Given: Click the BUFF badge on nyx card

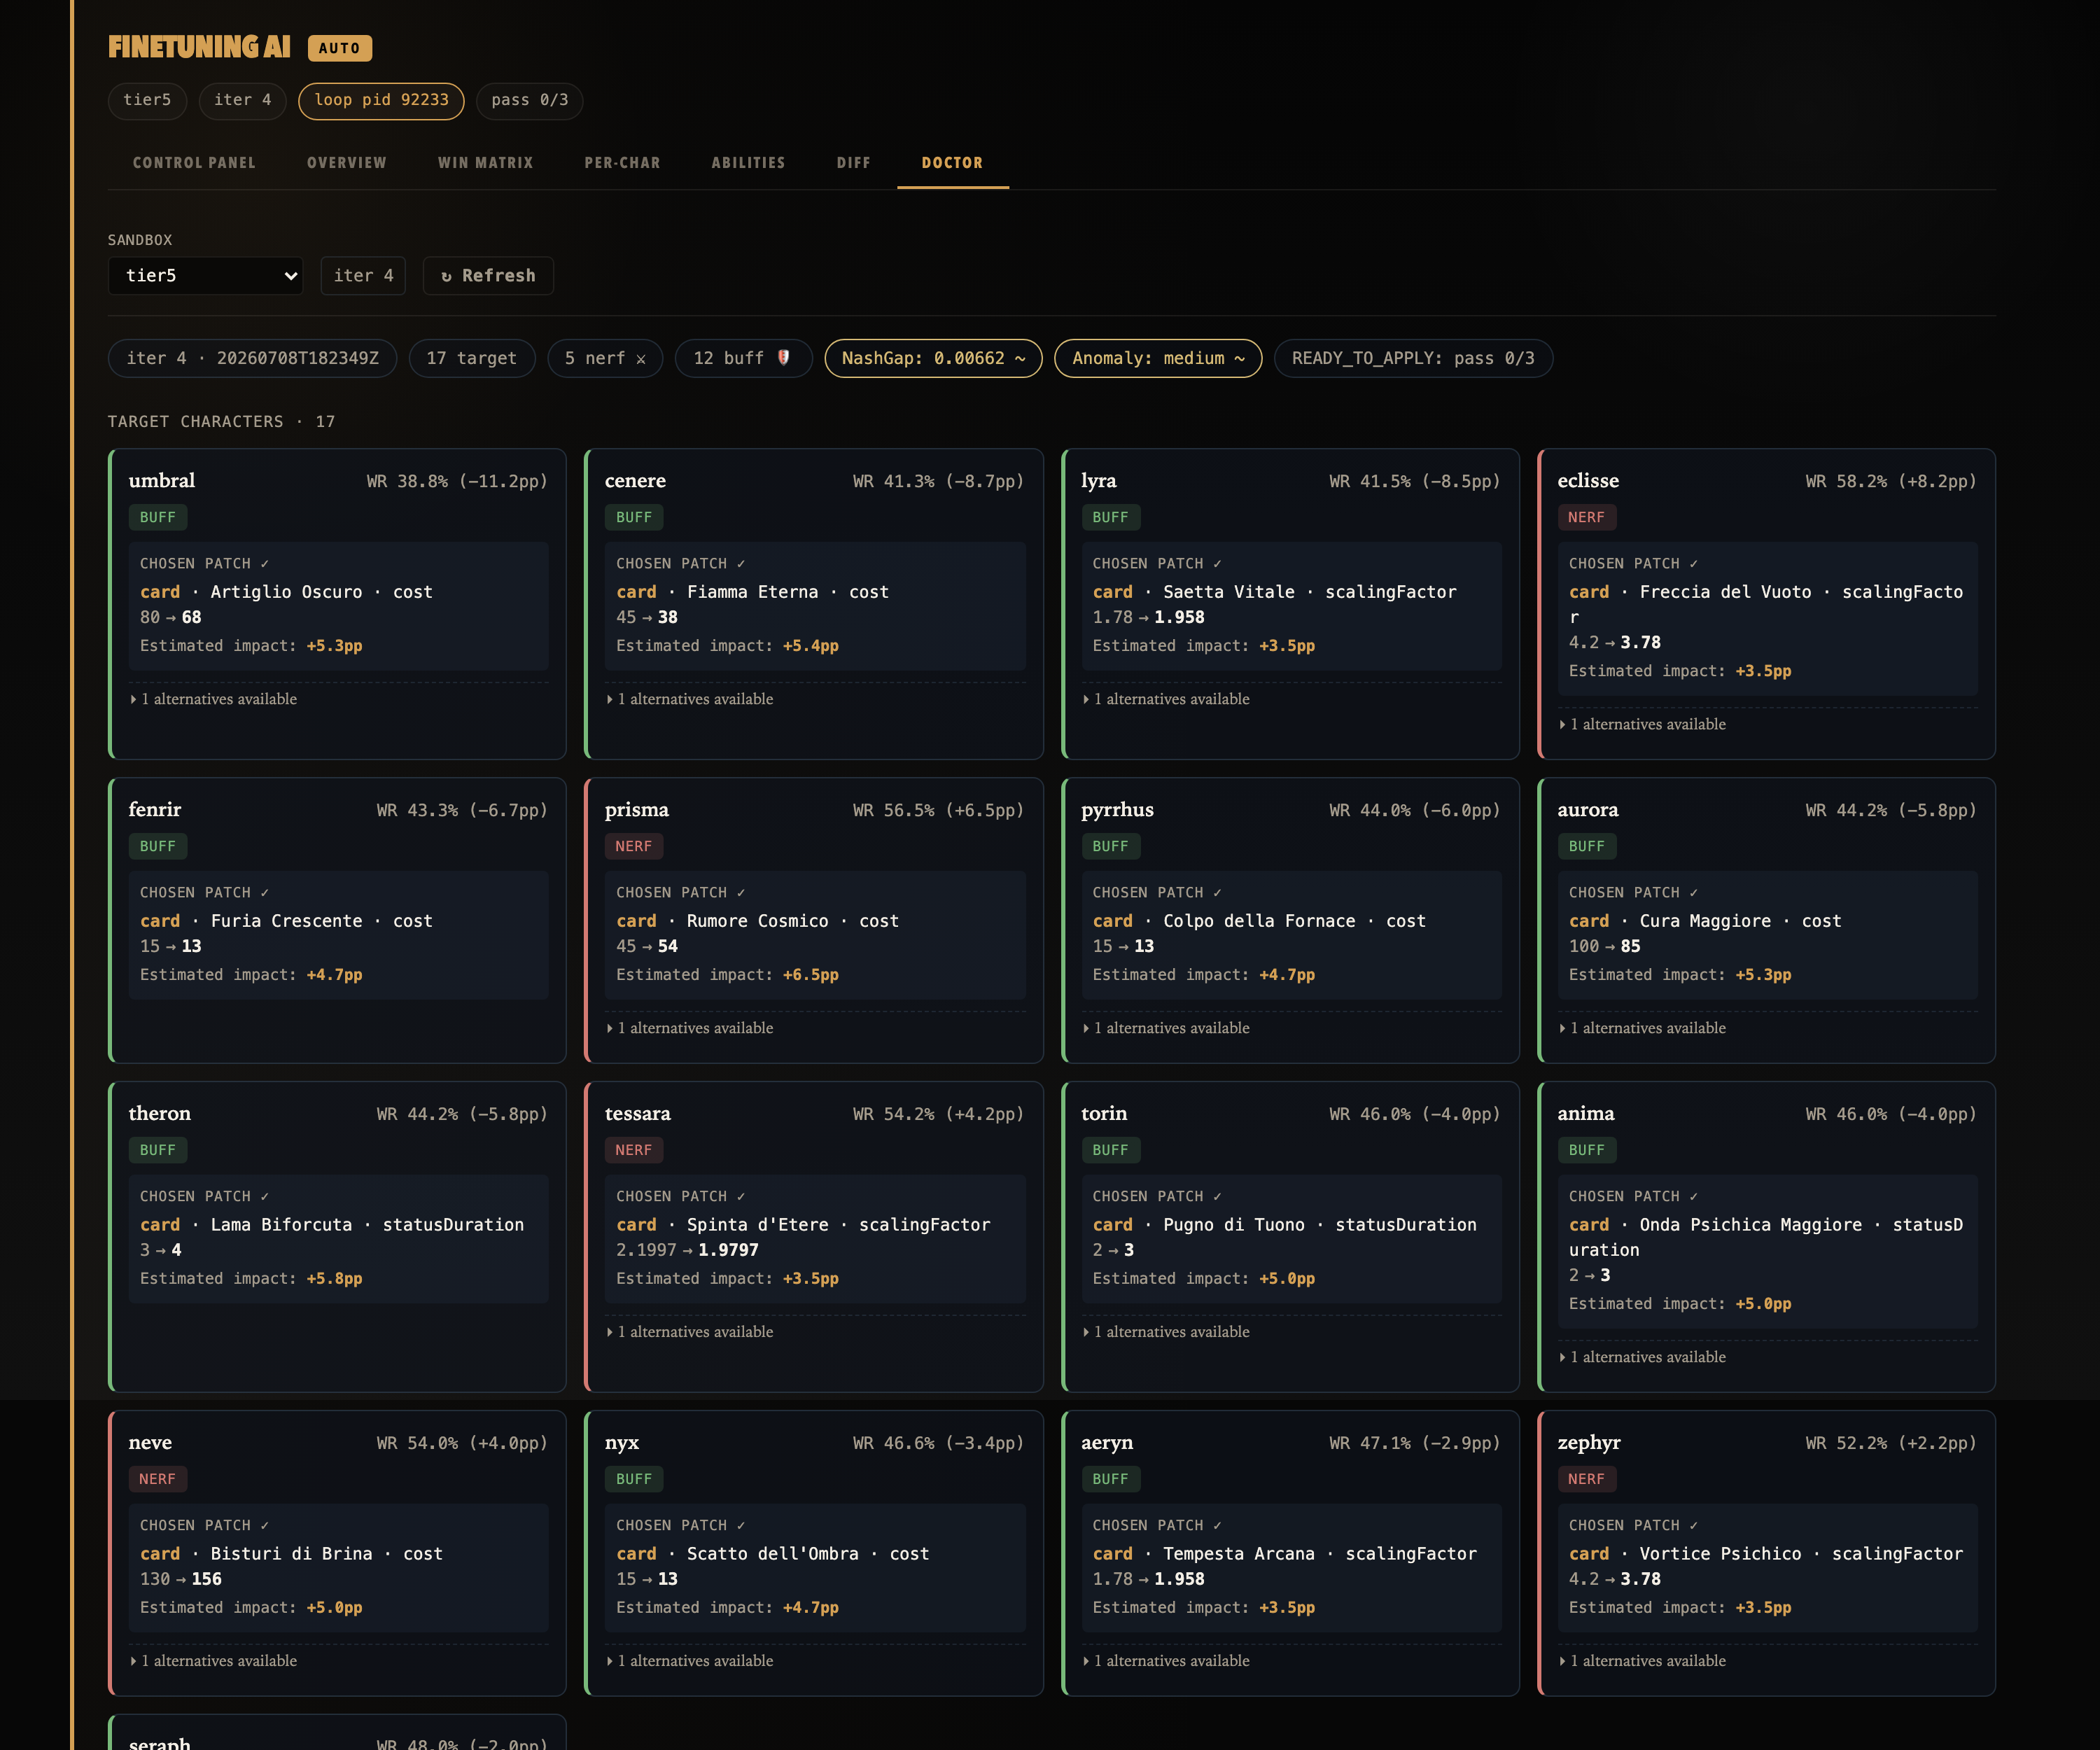Looking at the screenshot, I should [x=634, y=1479].
